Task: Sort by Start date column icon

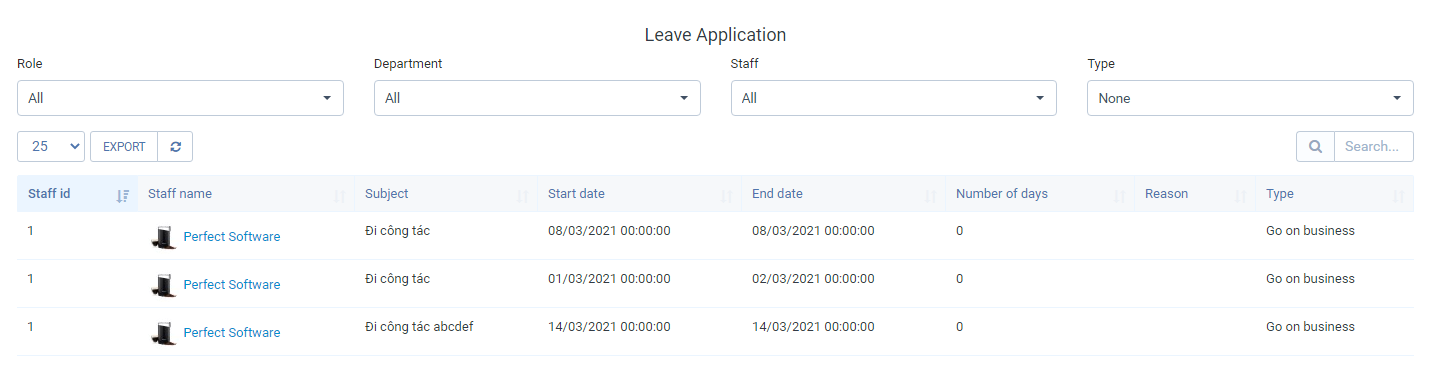Action: point(726,196)
